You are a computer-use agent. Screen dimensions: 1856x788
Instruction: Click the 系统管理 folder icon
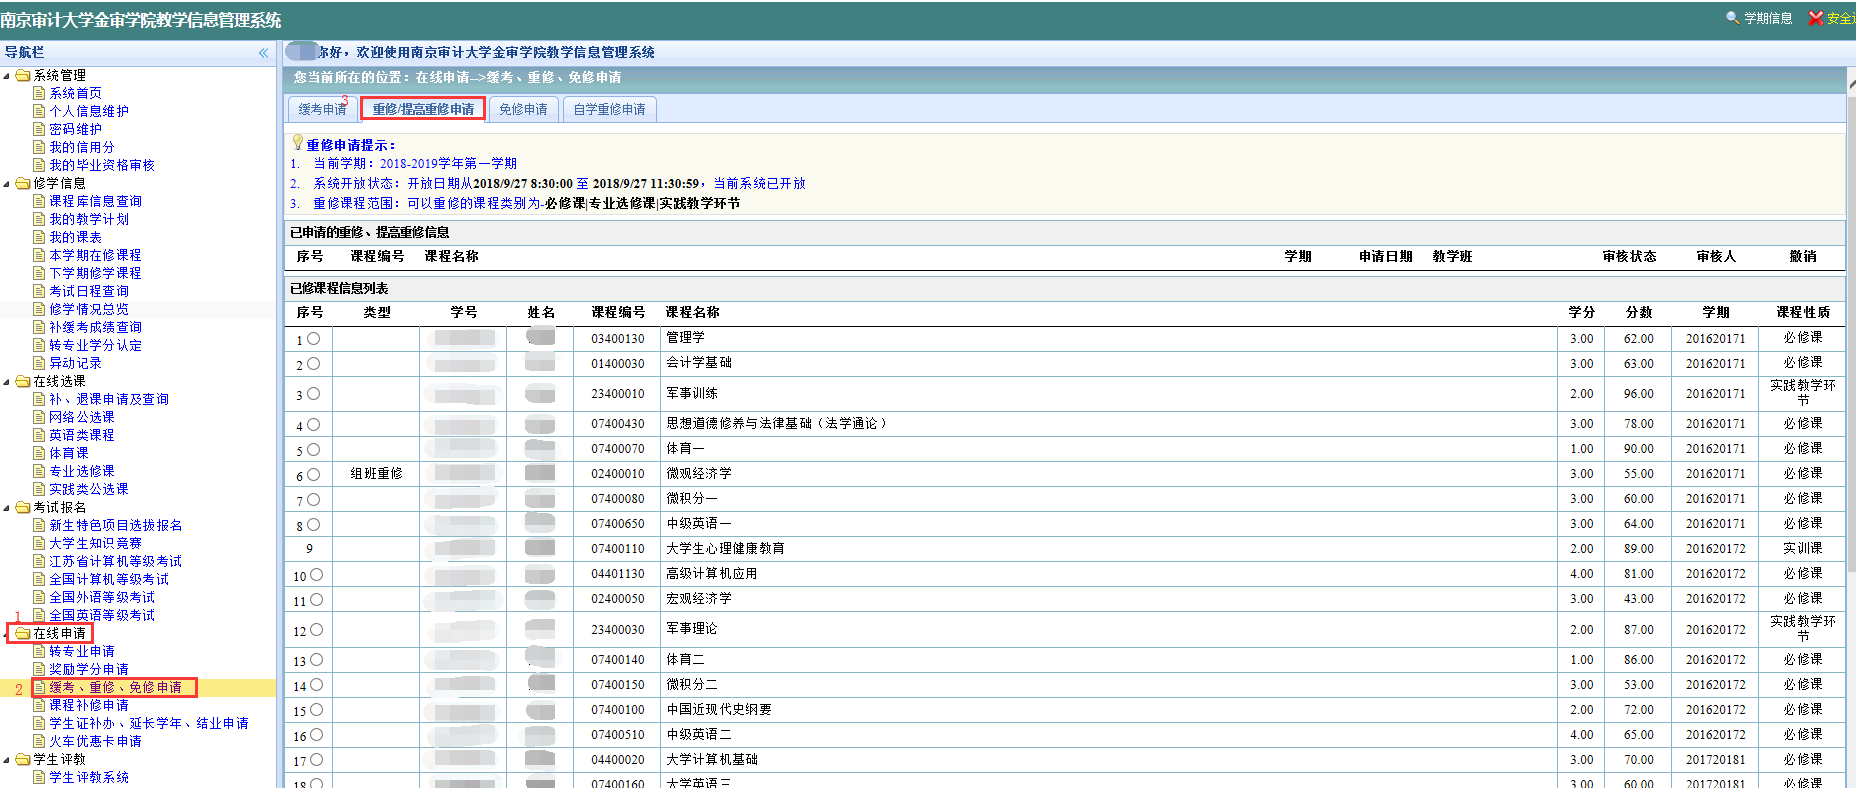point(23,75)
